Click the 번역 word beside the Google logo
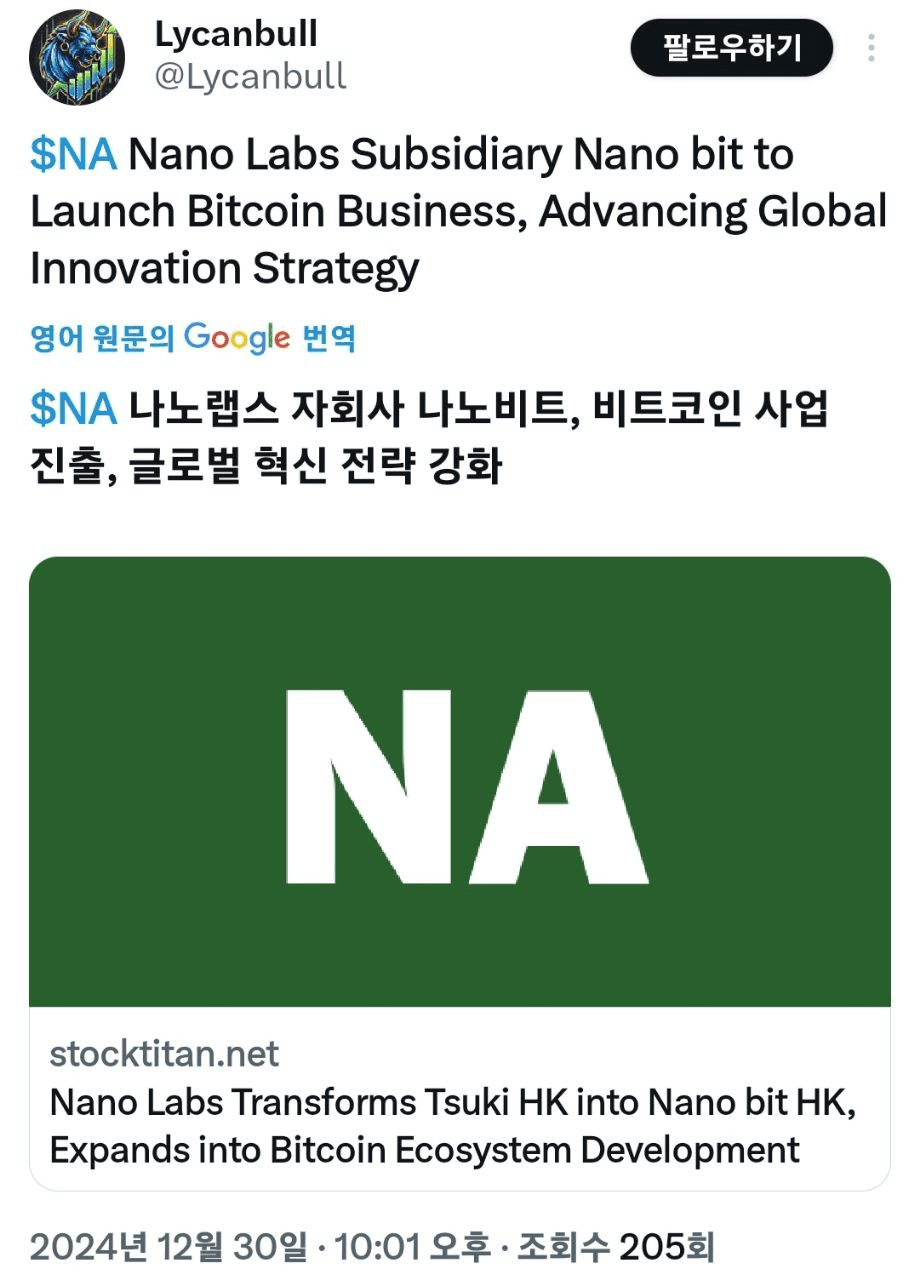The image size is (919, 1280). click(x=328, y=339)
